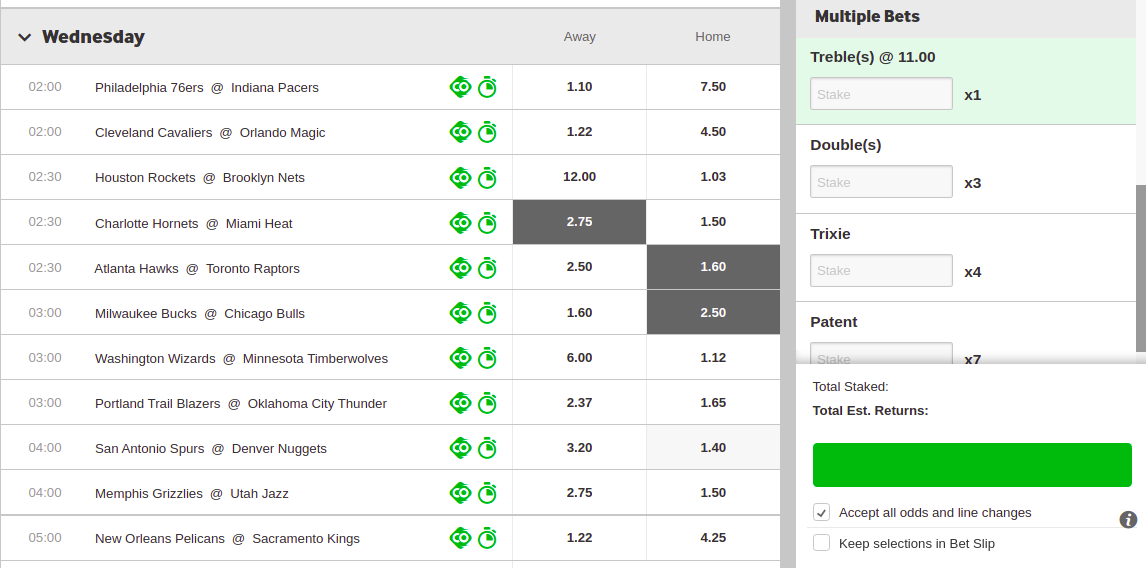Open the bet slip info icon
The image size is (1146, 568).
1128,519
